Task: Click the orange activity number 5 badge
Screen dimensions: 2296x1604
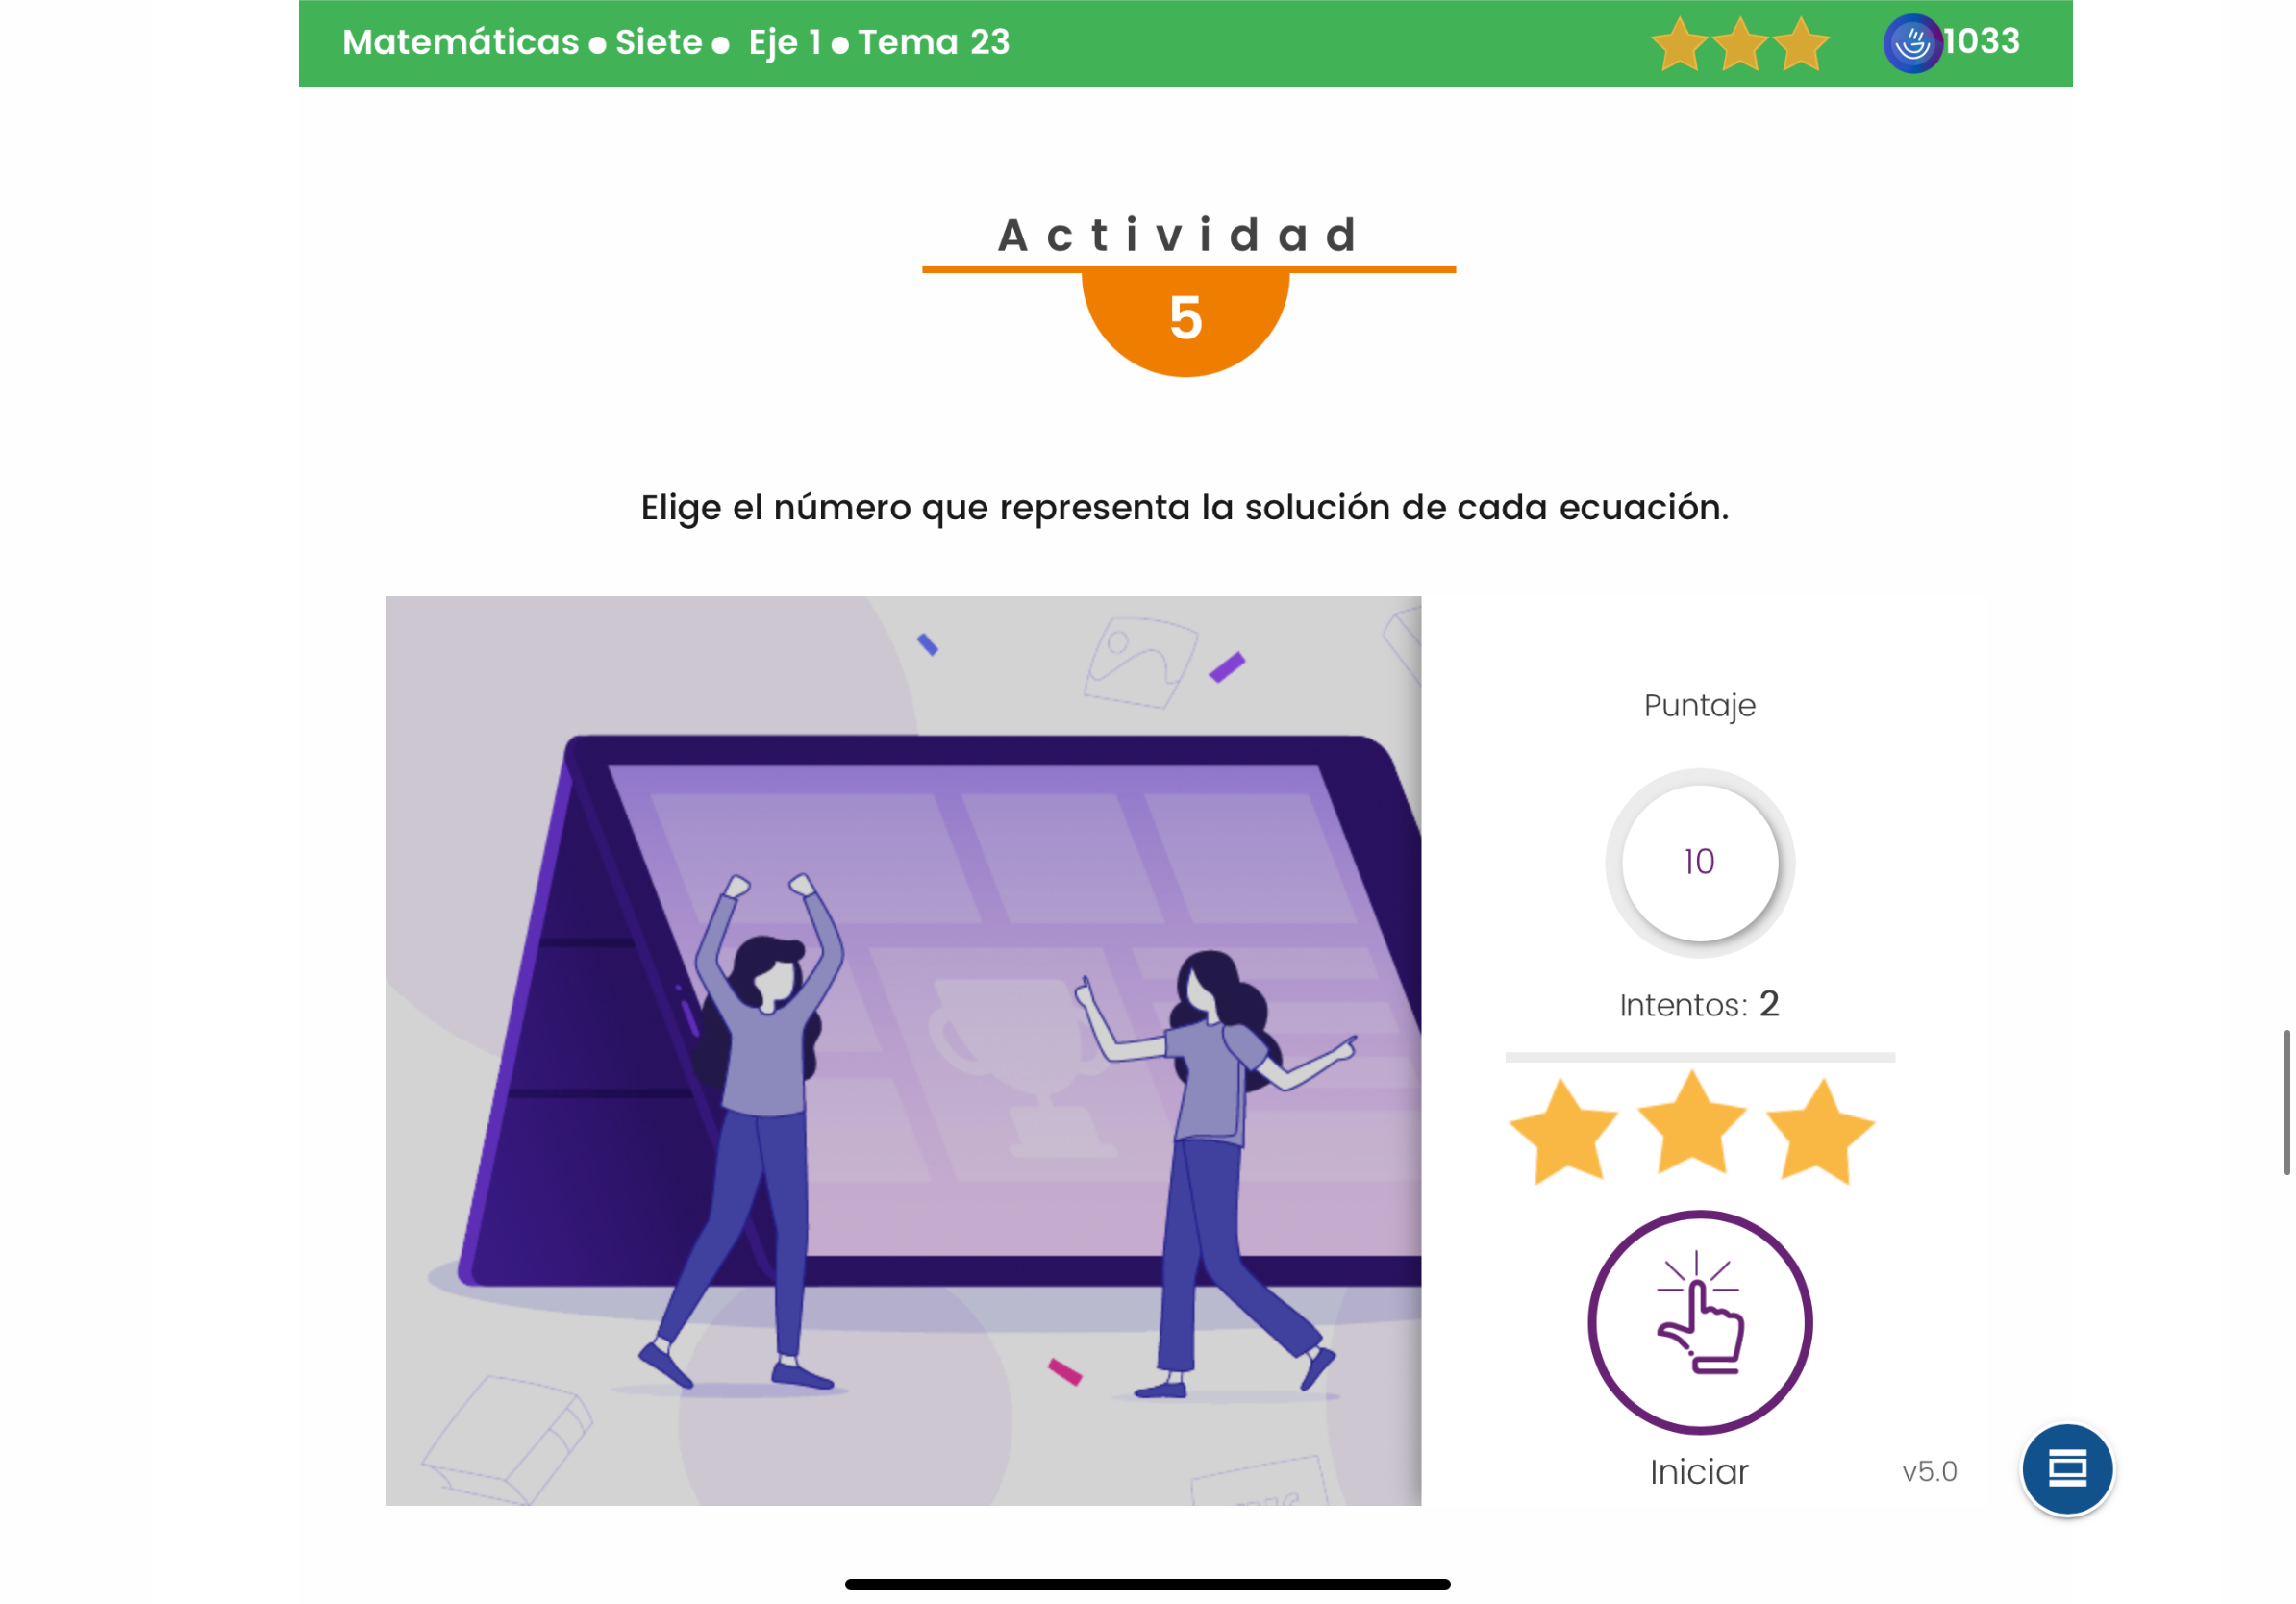Action: tap(1185, 320)
